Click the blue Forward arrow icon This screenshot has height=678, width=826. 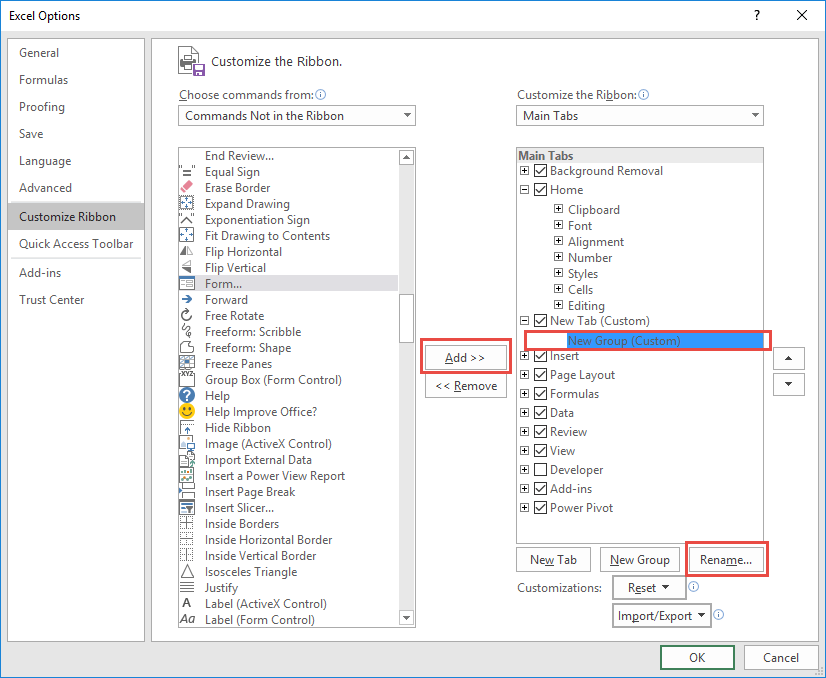point(186,299)
